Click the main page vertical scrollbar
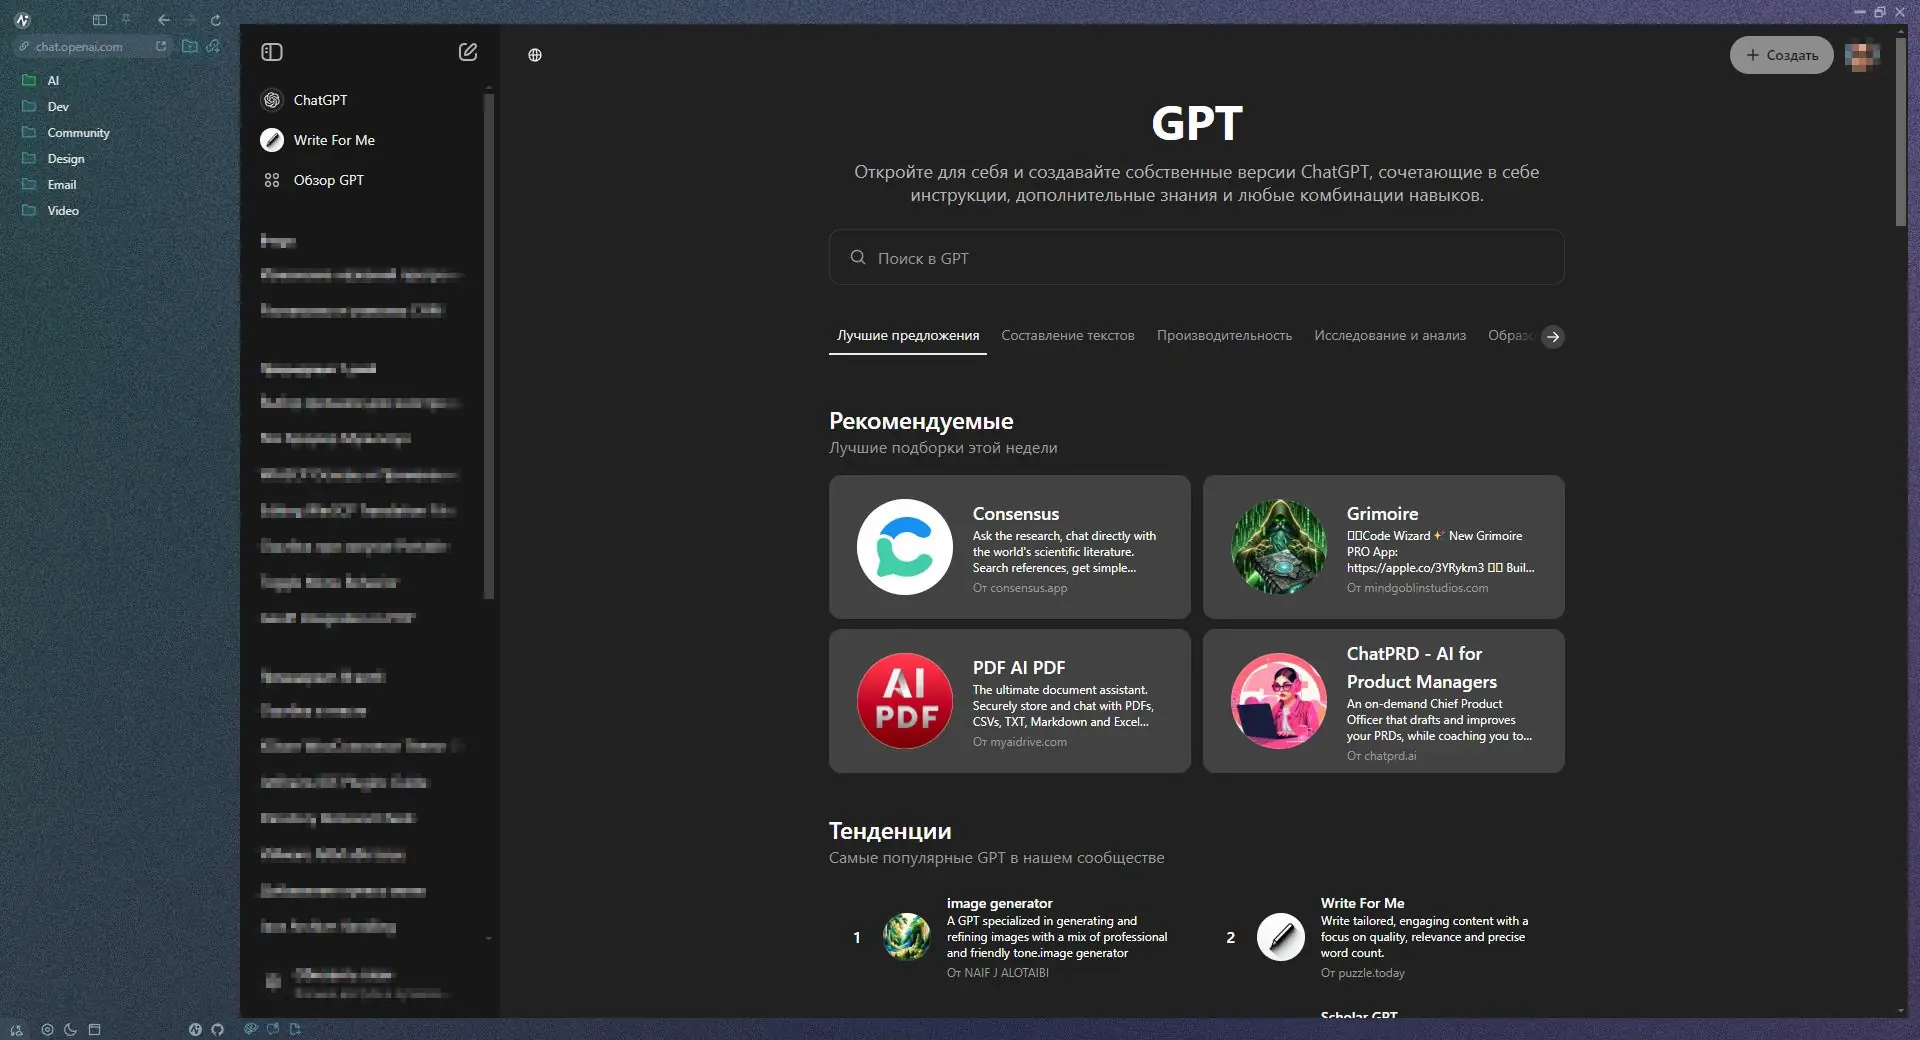The width and height of the screenshot is (1920, 1040). tap(1901, 130)
